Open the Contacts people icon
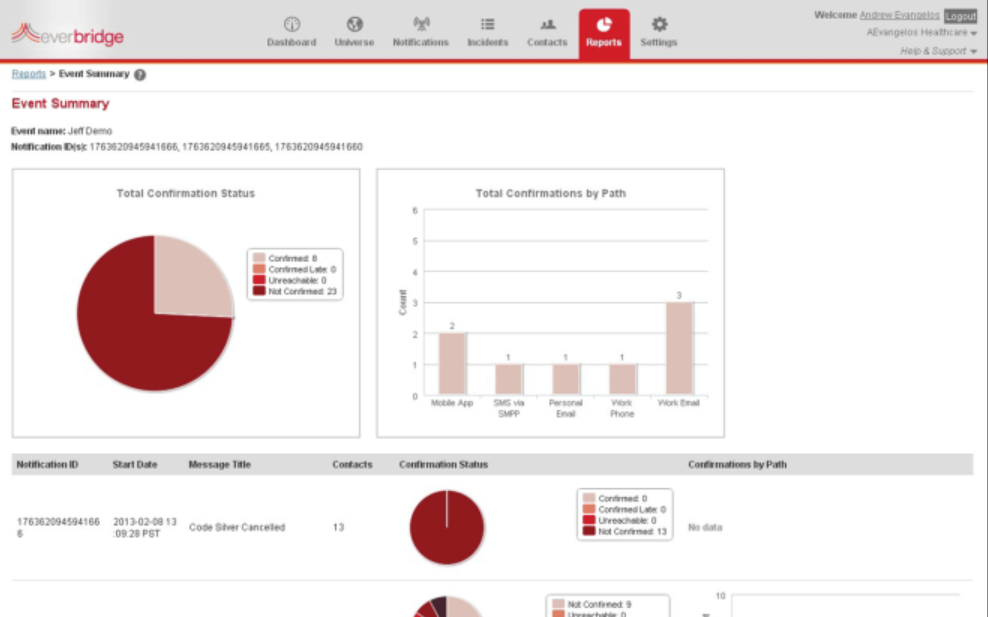Viewport: 988px width, 617px height. pos(547,25)
